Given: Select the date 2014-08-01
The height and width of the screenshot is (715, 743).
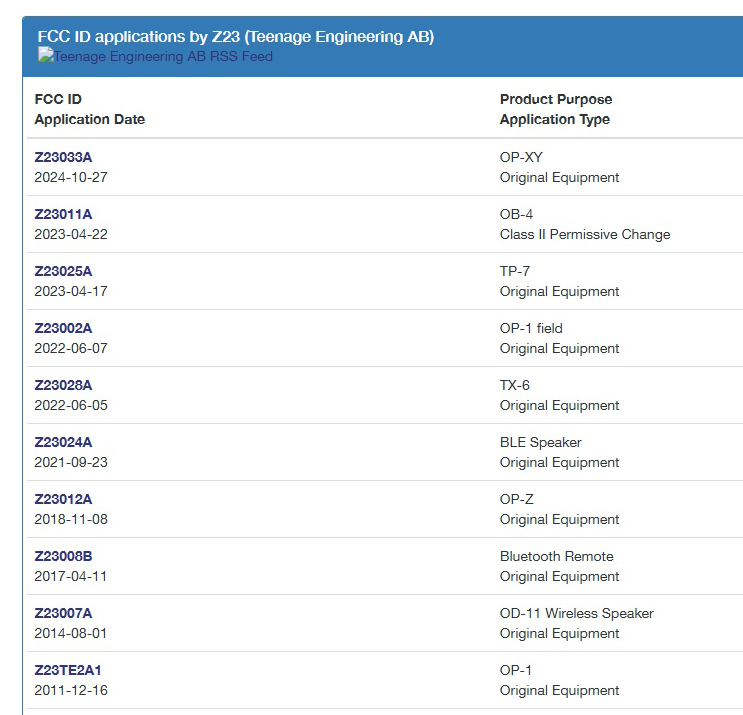Looking at the screenshot, I should pos(71,633).
